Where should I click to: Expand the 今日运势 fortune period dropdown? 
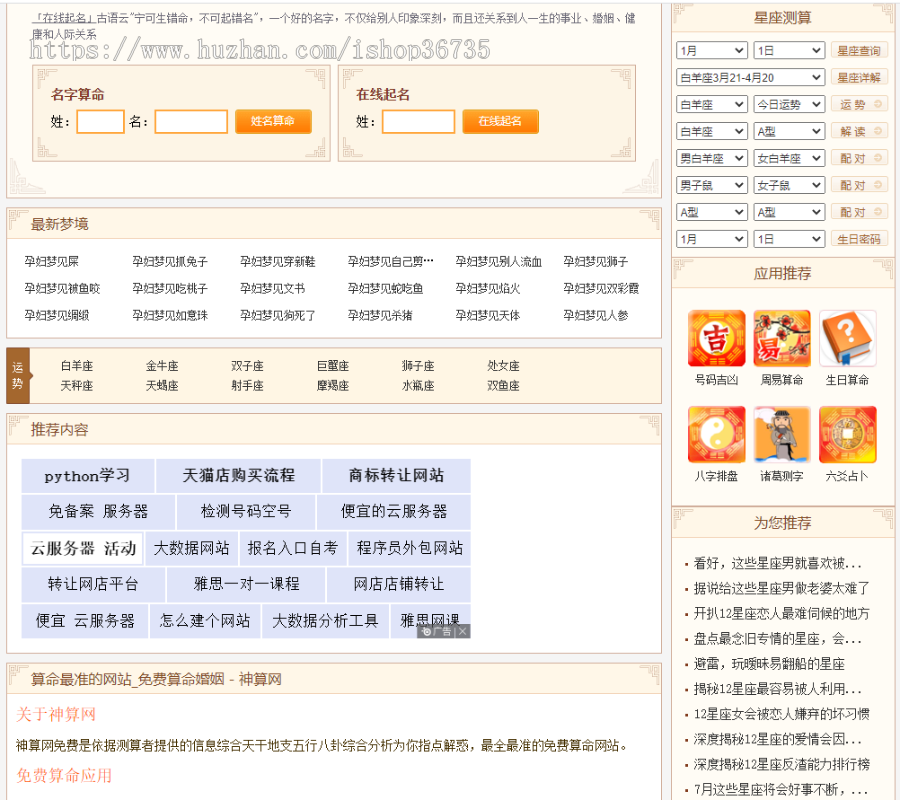click(x=789, y=104)
